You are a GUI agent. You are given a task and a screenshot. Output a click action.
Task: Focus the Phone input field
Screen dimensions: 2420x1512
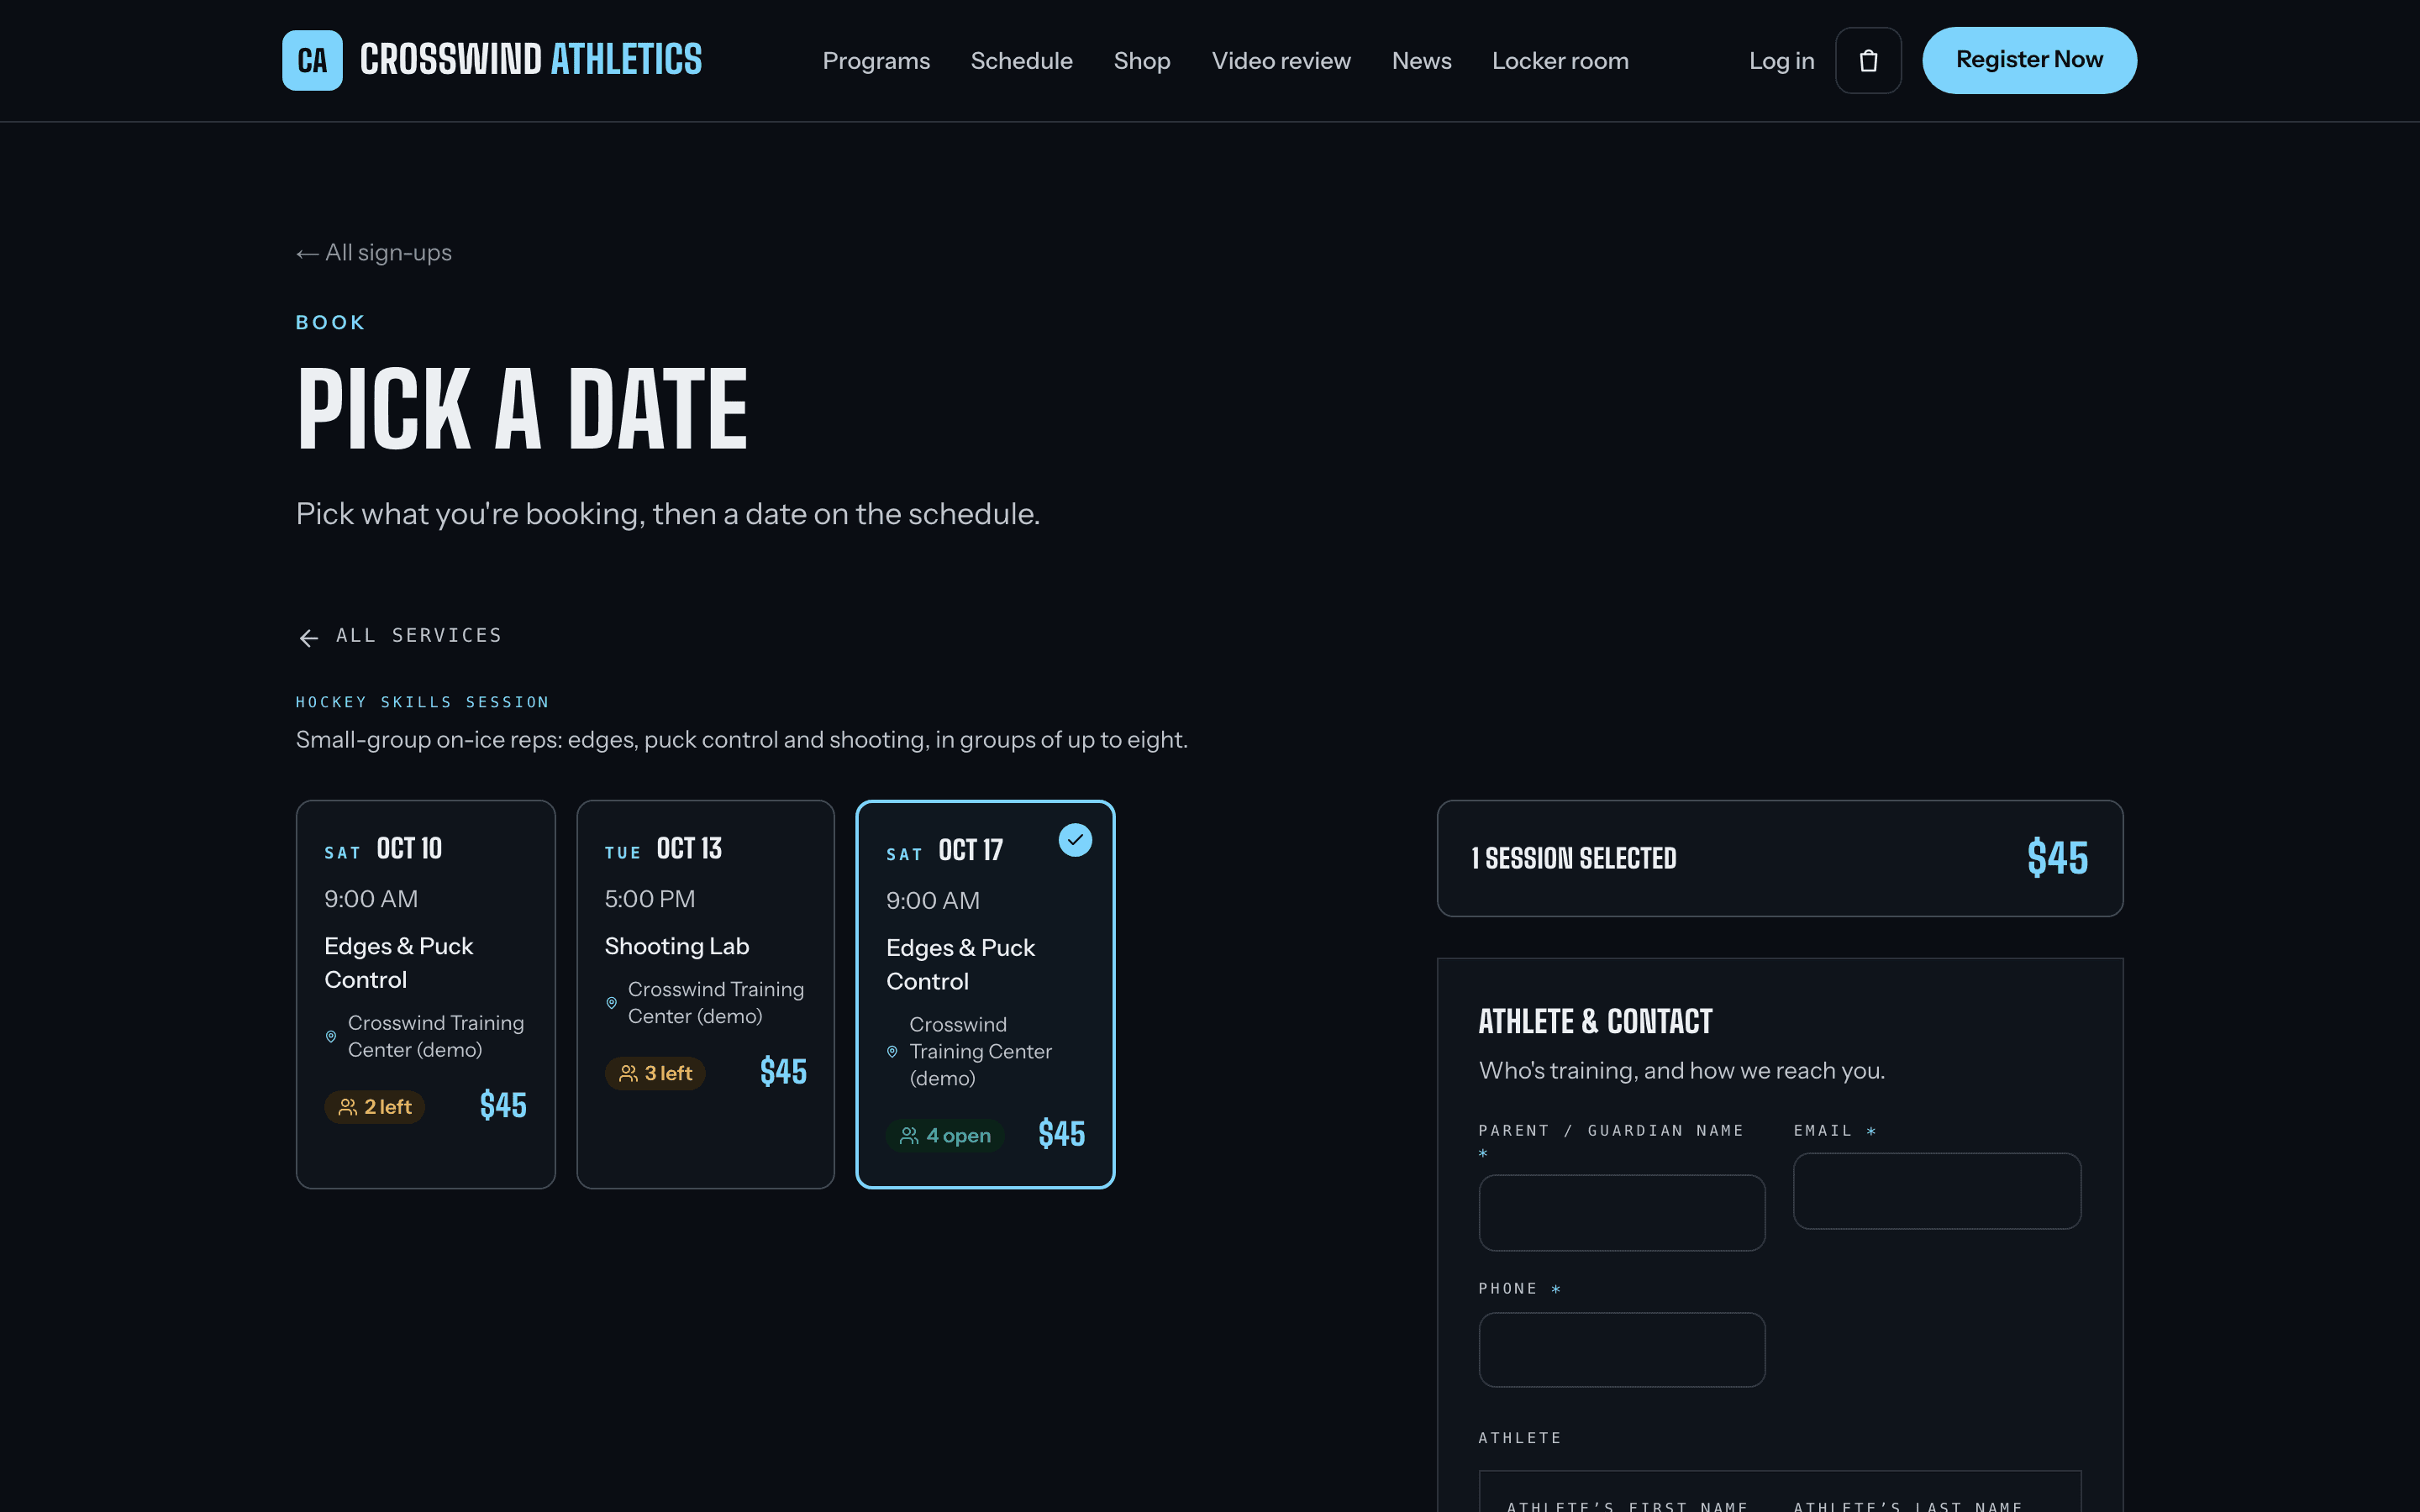(x=1621, y=1349)
